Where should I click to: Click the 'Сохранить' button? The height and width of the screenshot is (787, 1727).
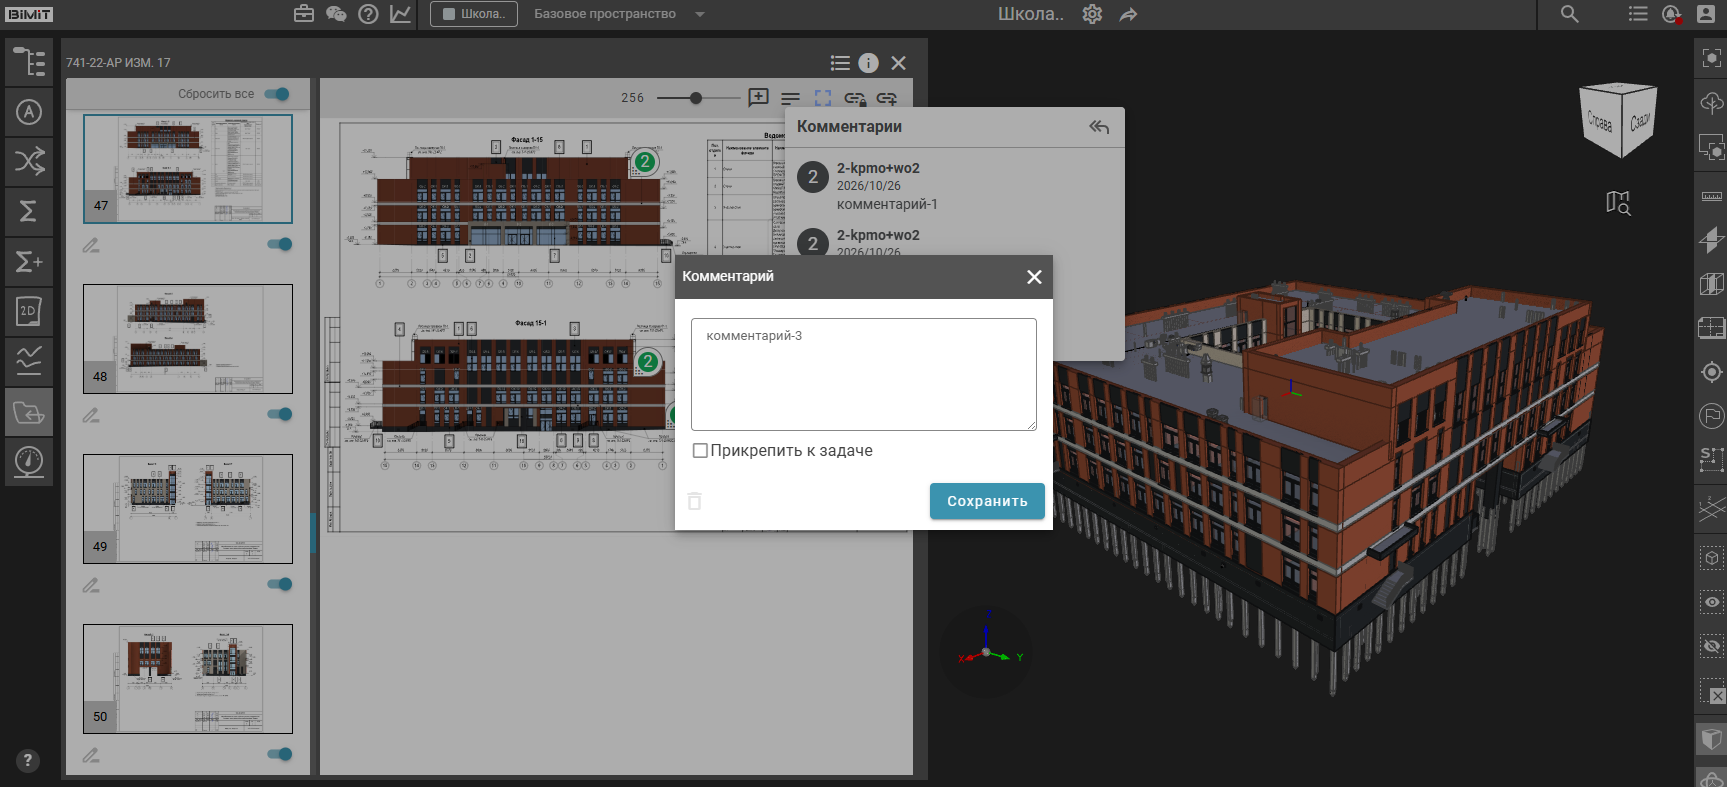click(987, 501)
